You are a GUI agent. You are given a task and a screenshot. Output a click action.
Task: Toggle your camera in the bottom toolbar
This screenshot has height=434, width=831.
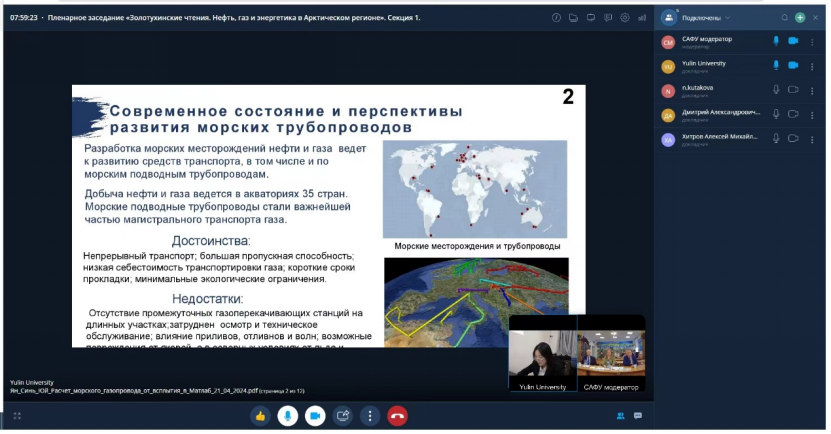tap(315, 415)
